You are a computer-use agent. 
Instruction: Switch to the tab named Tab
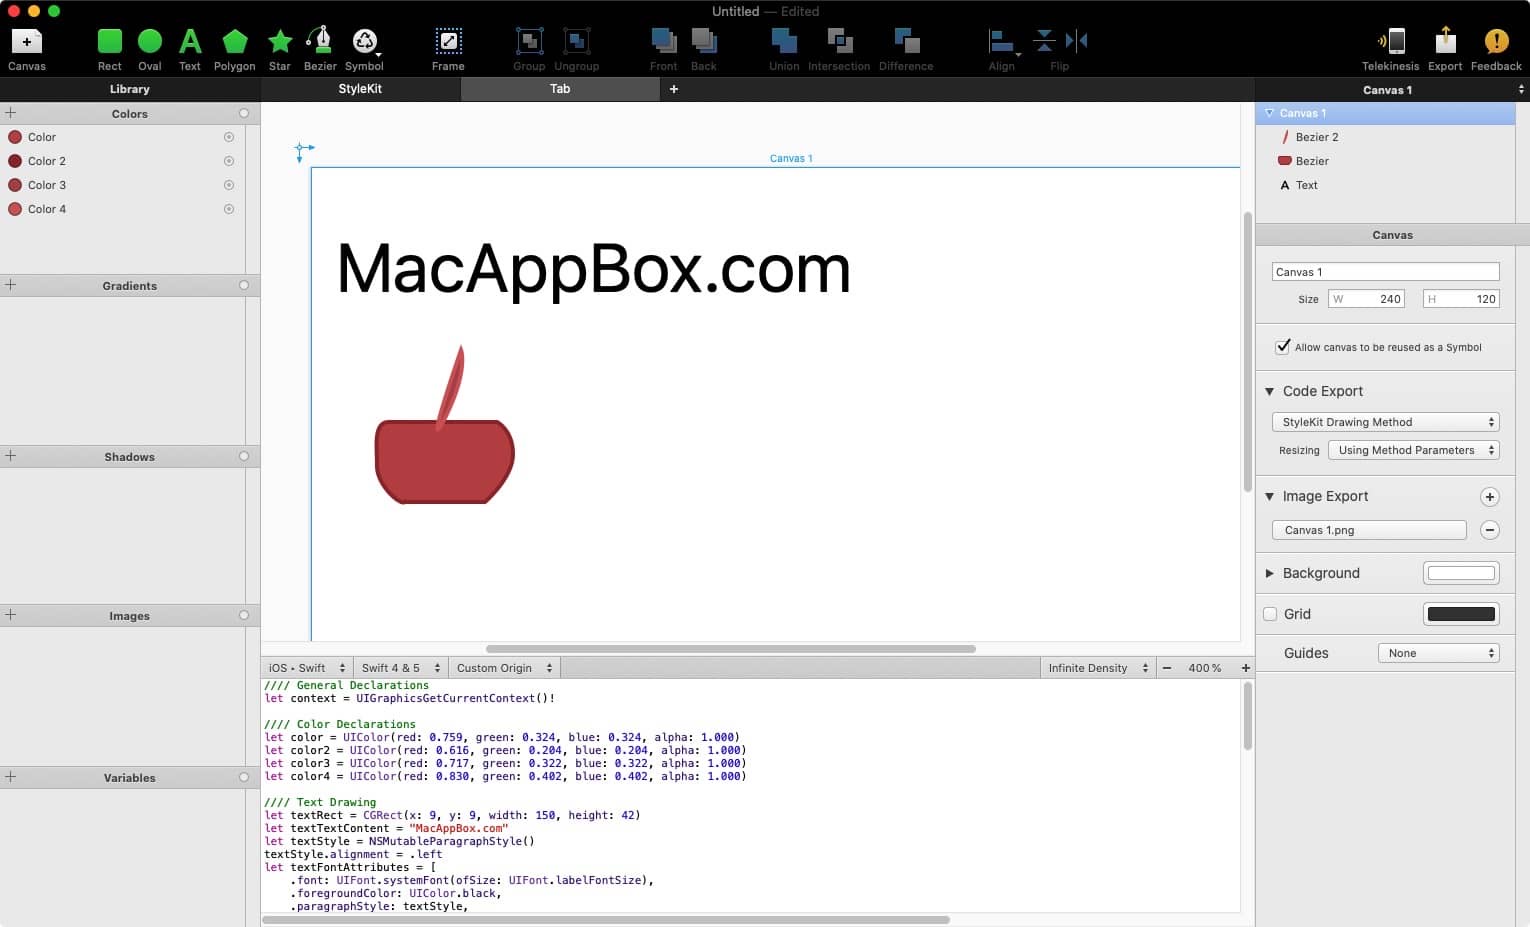tap(560, 89)
